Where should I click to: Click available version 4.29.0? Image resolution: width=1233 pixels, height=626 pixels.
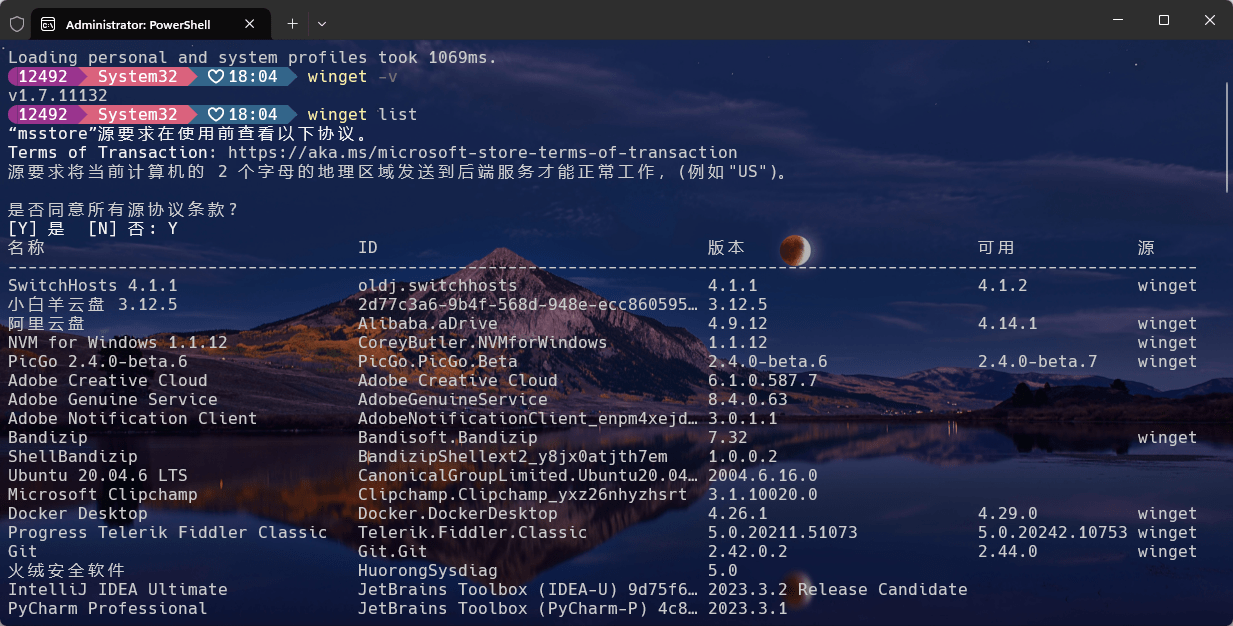click(x=1008, y=514)
